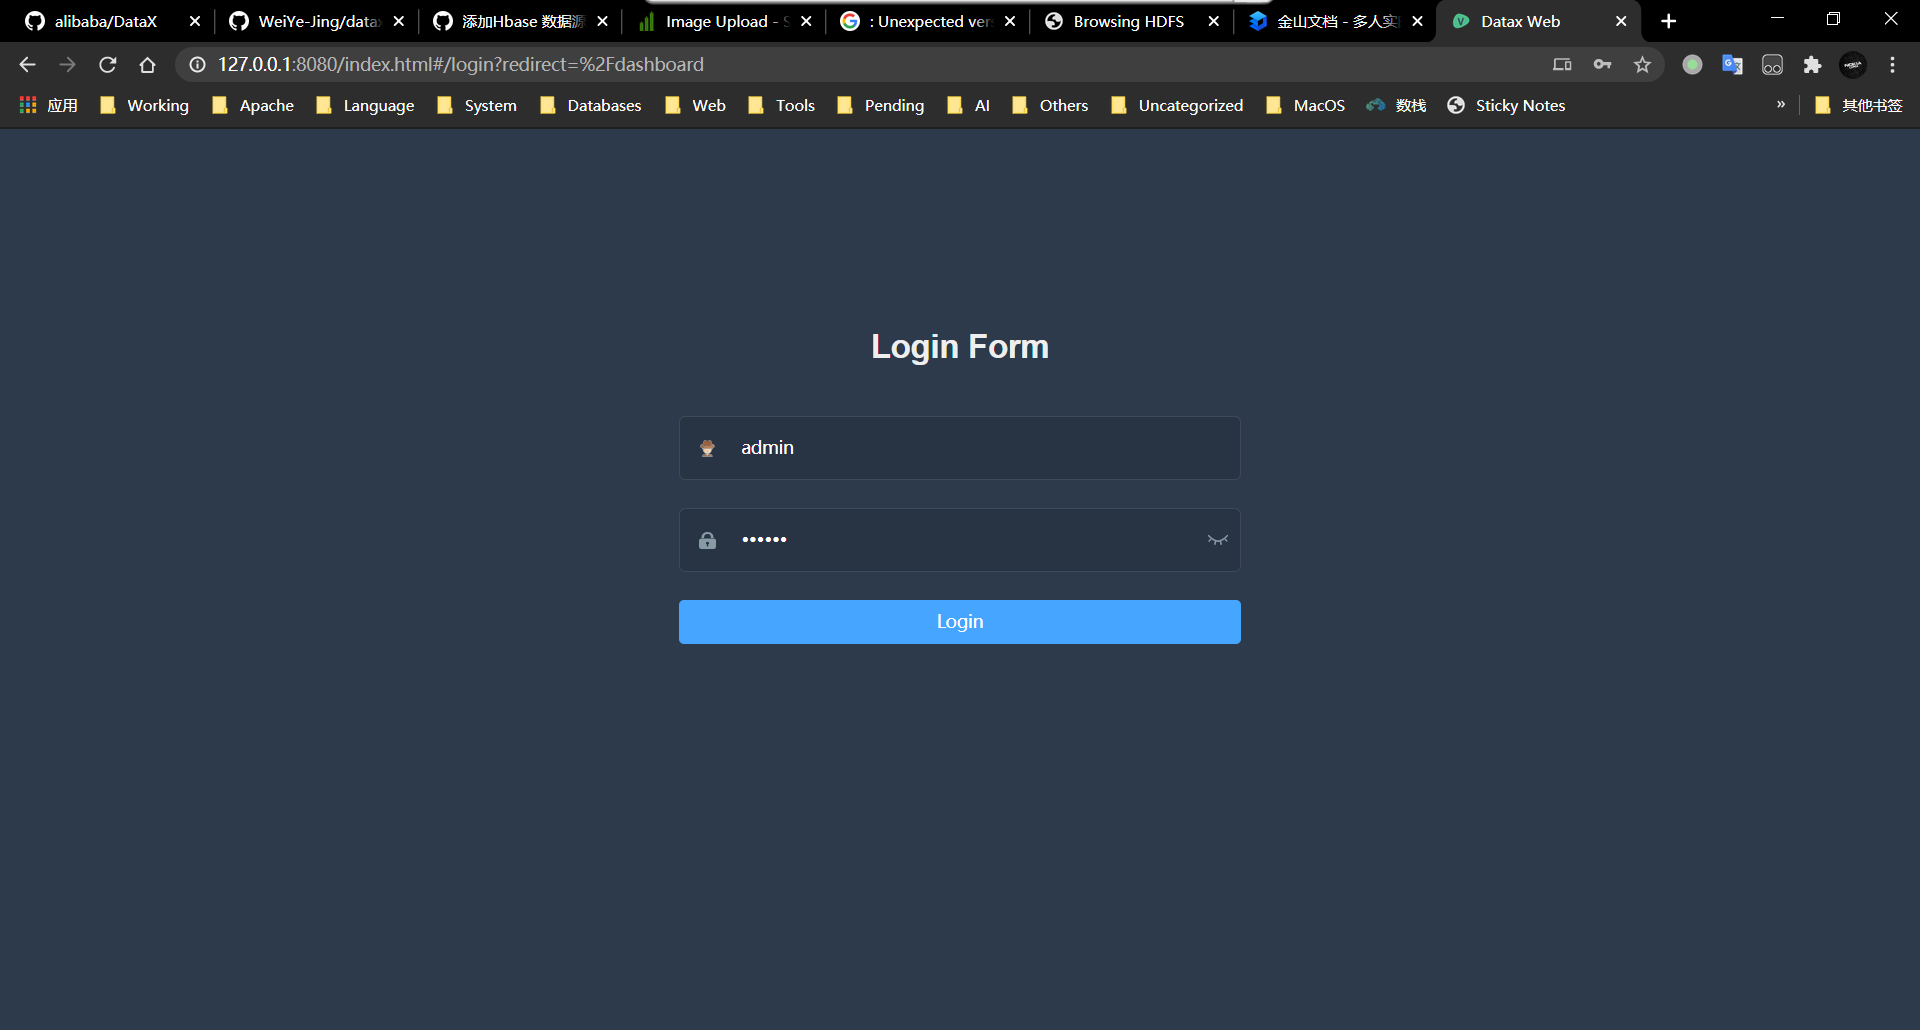
Task: Open the Databases bookmarks folder
Action: [x=591, y=105]
